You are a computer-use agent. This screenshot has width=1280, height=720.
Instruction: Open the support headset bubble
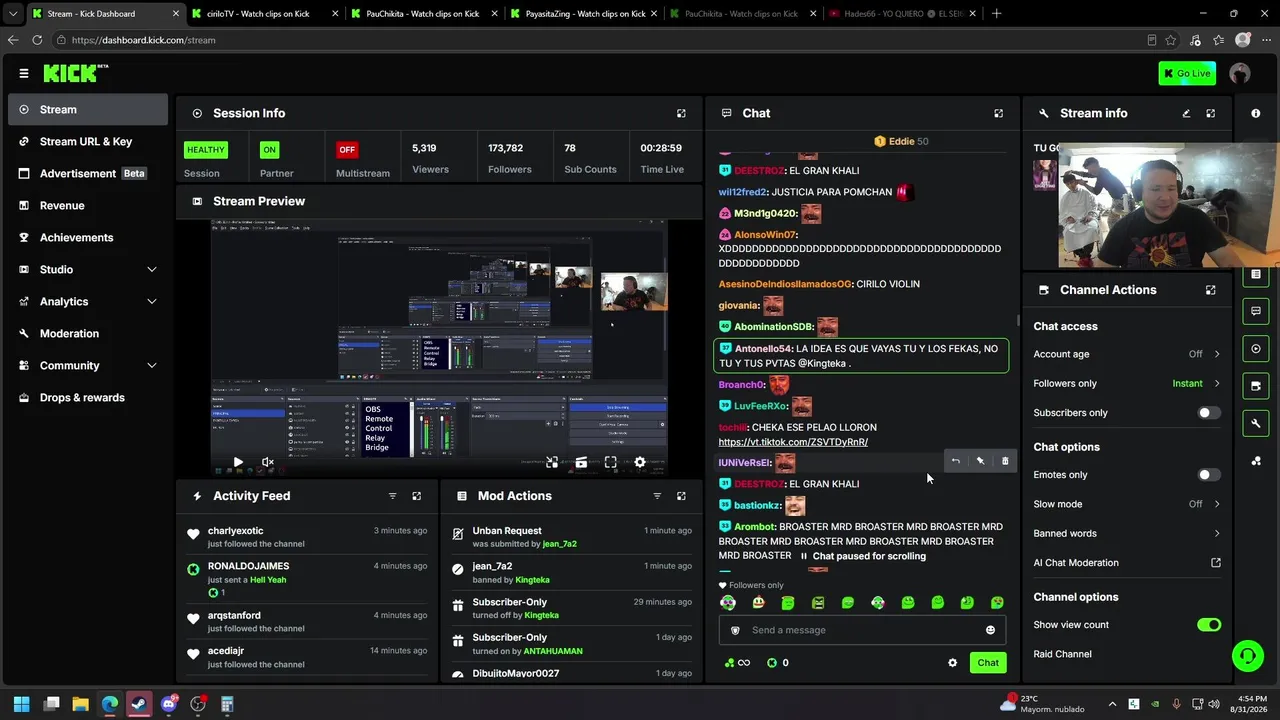coord(1247,656)
